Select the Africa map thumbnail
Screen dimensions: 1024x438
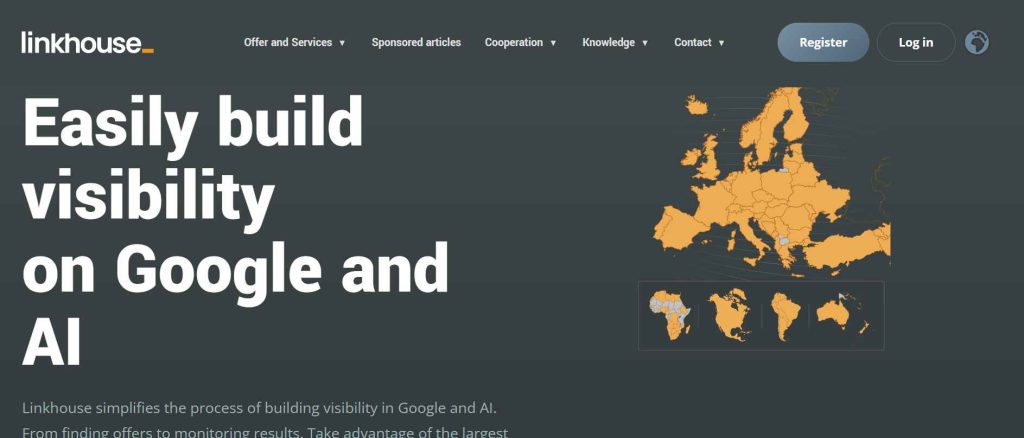point(669,315)
